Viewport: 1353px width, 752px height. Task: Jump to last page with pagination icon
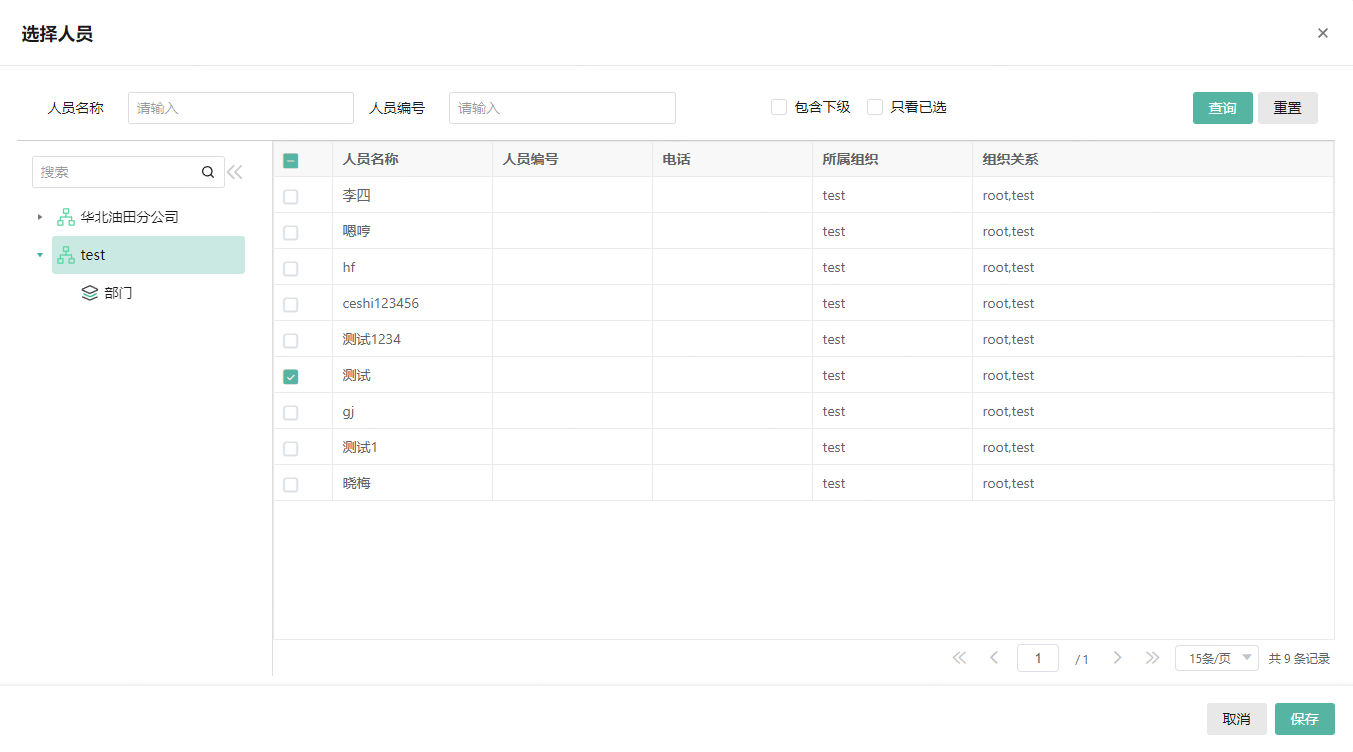tap(1152, 657)
